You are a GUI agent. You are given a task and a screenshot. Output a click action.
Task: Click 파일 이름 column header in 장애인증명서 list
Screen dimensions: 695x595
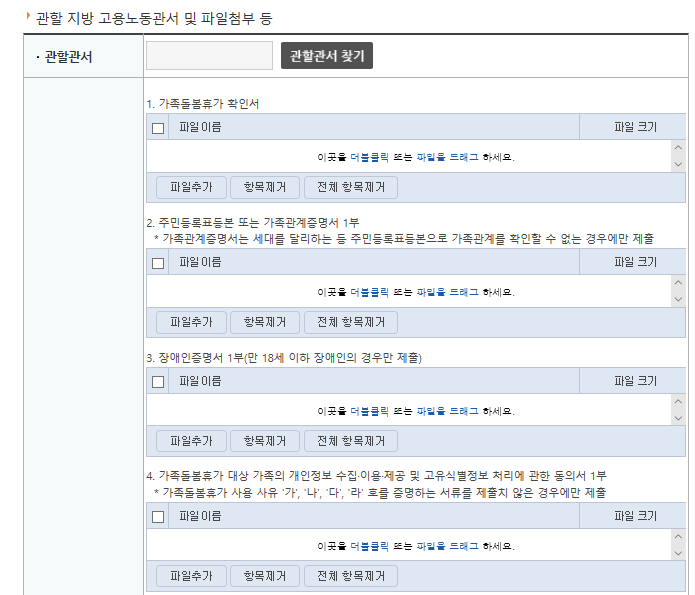374,381
